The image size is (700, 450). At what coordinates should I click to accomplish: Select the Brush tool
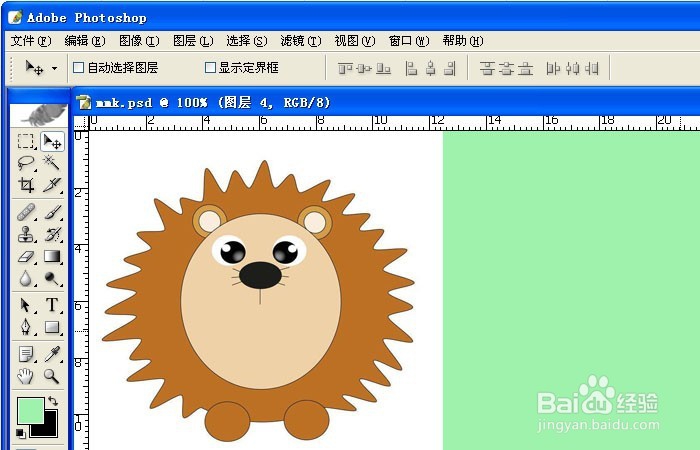tap(52, 212)
